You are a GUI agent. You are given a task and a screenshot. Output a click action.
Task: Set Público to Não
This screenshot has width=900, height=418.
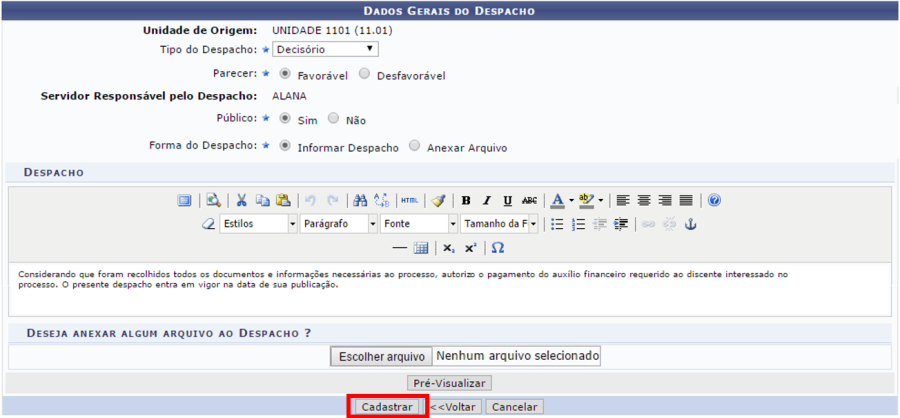[x=334, y=119]
